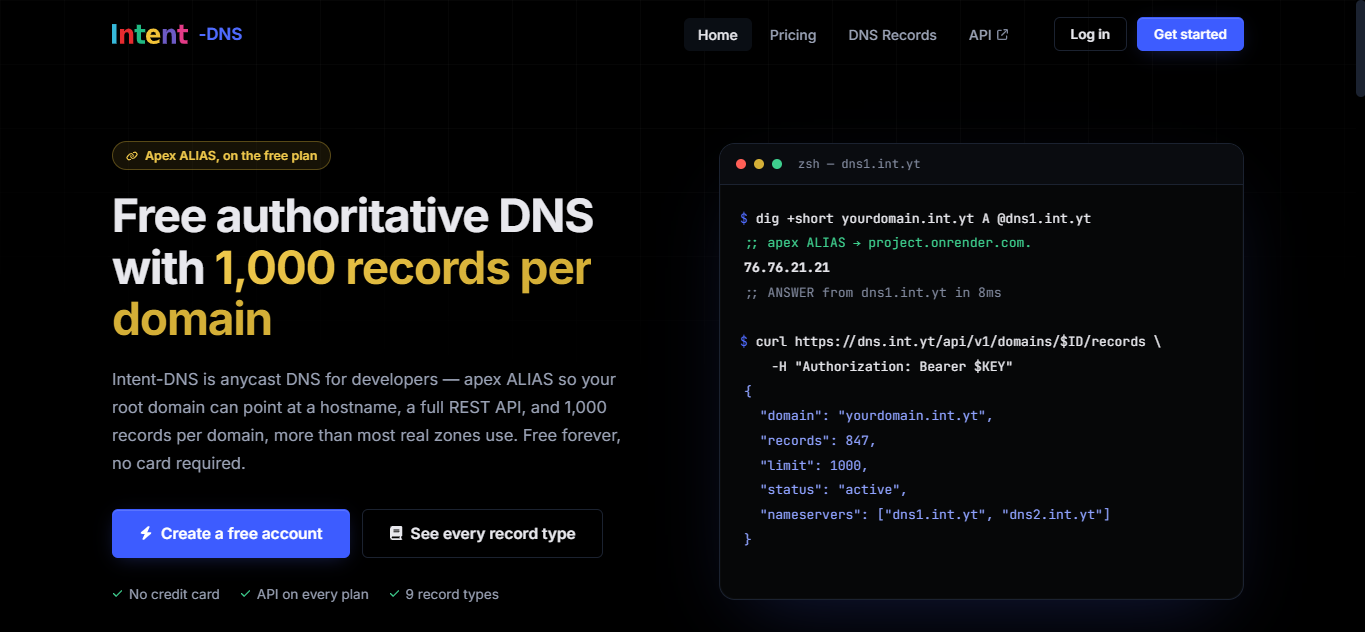This screenshot has height=632, width=1365.
Task: Click the Intent-DNS description paragraph
Action: tap(368, 422)
